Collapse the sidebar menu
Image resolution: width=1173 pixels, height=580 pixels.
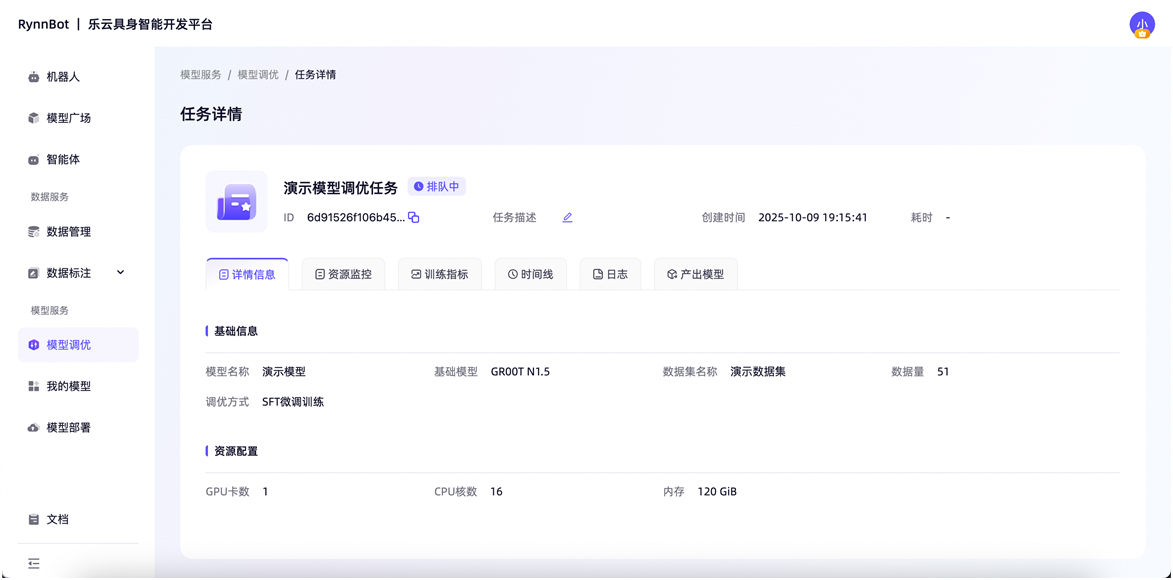(34, 564)
